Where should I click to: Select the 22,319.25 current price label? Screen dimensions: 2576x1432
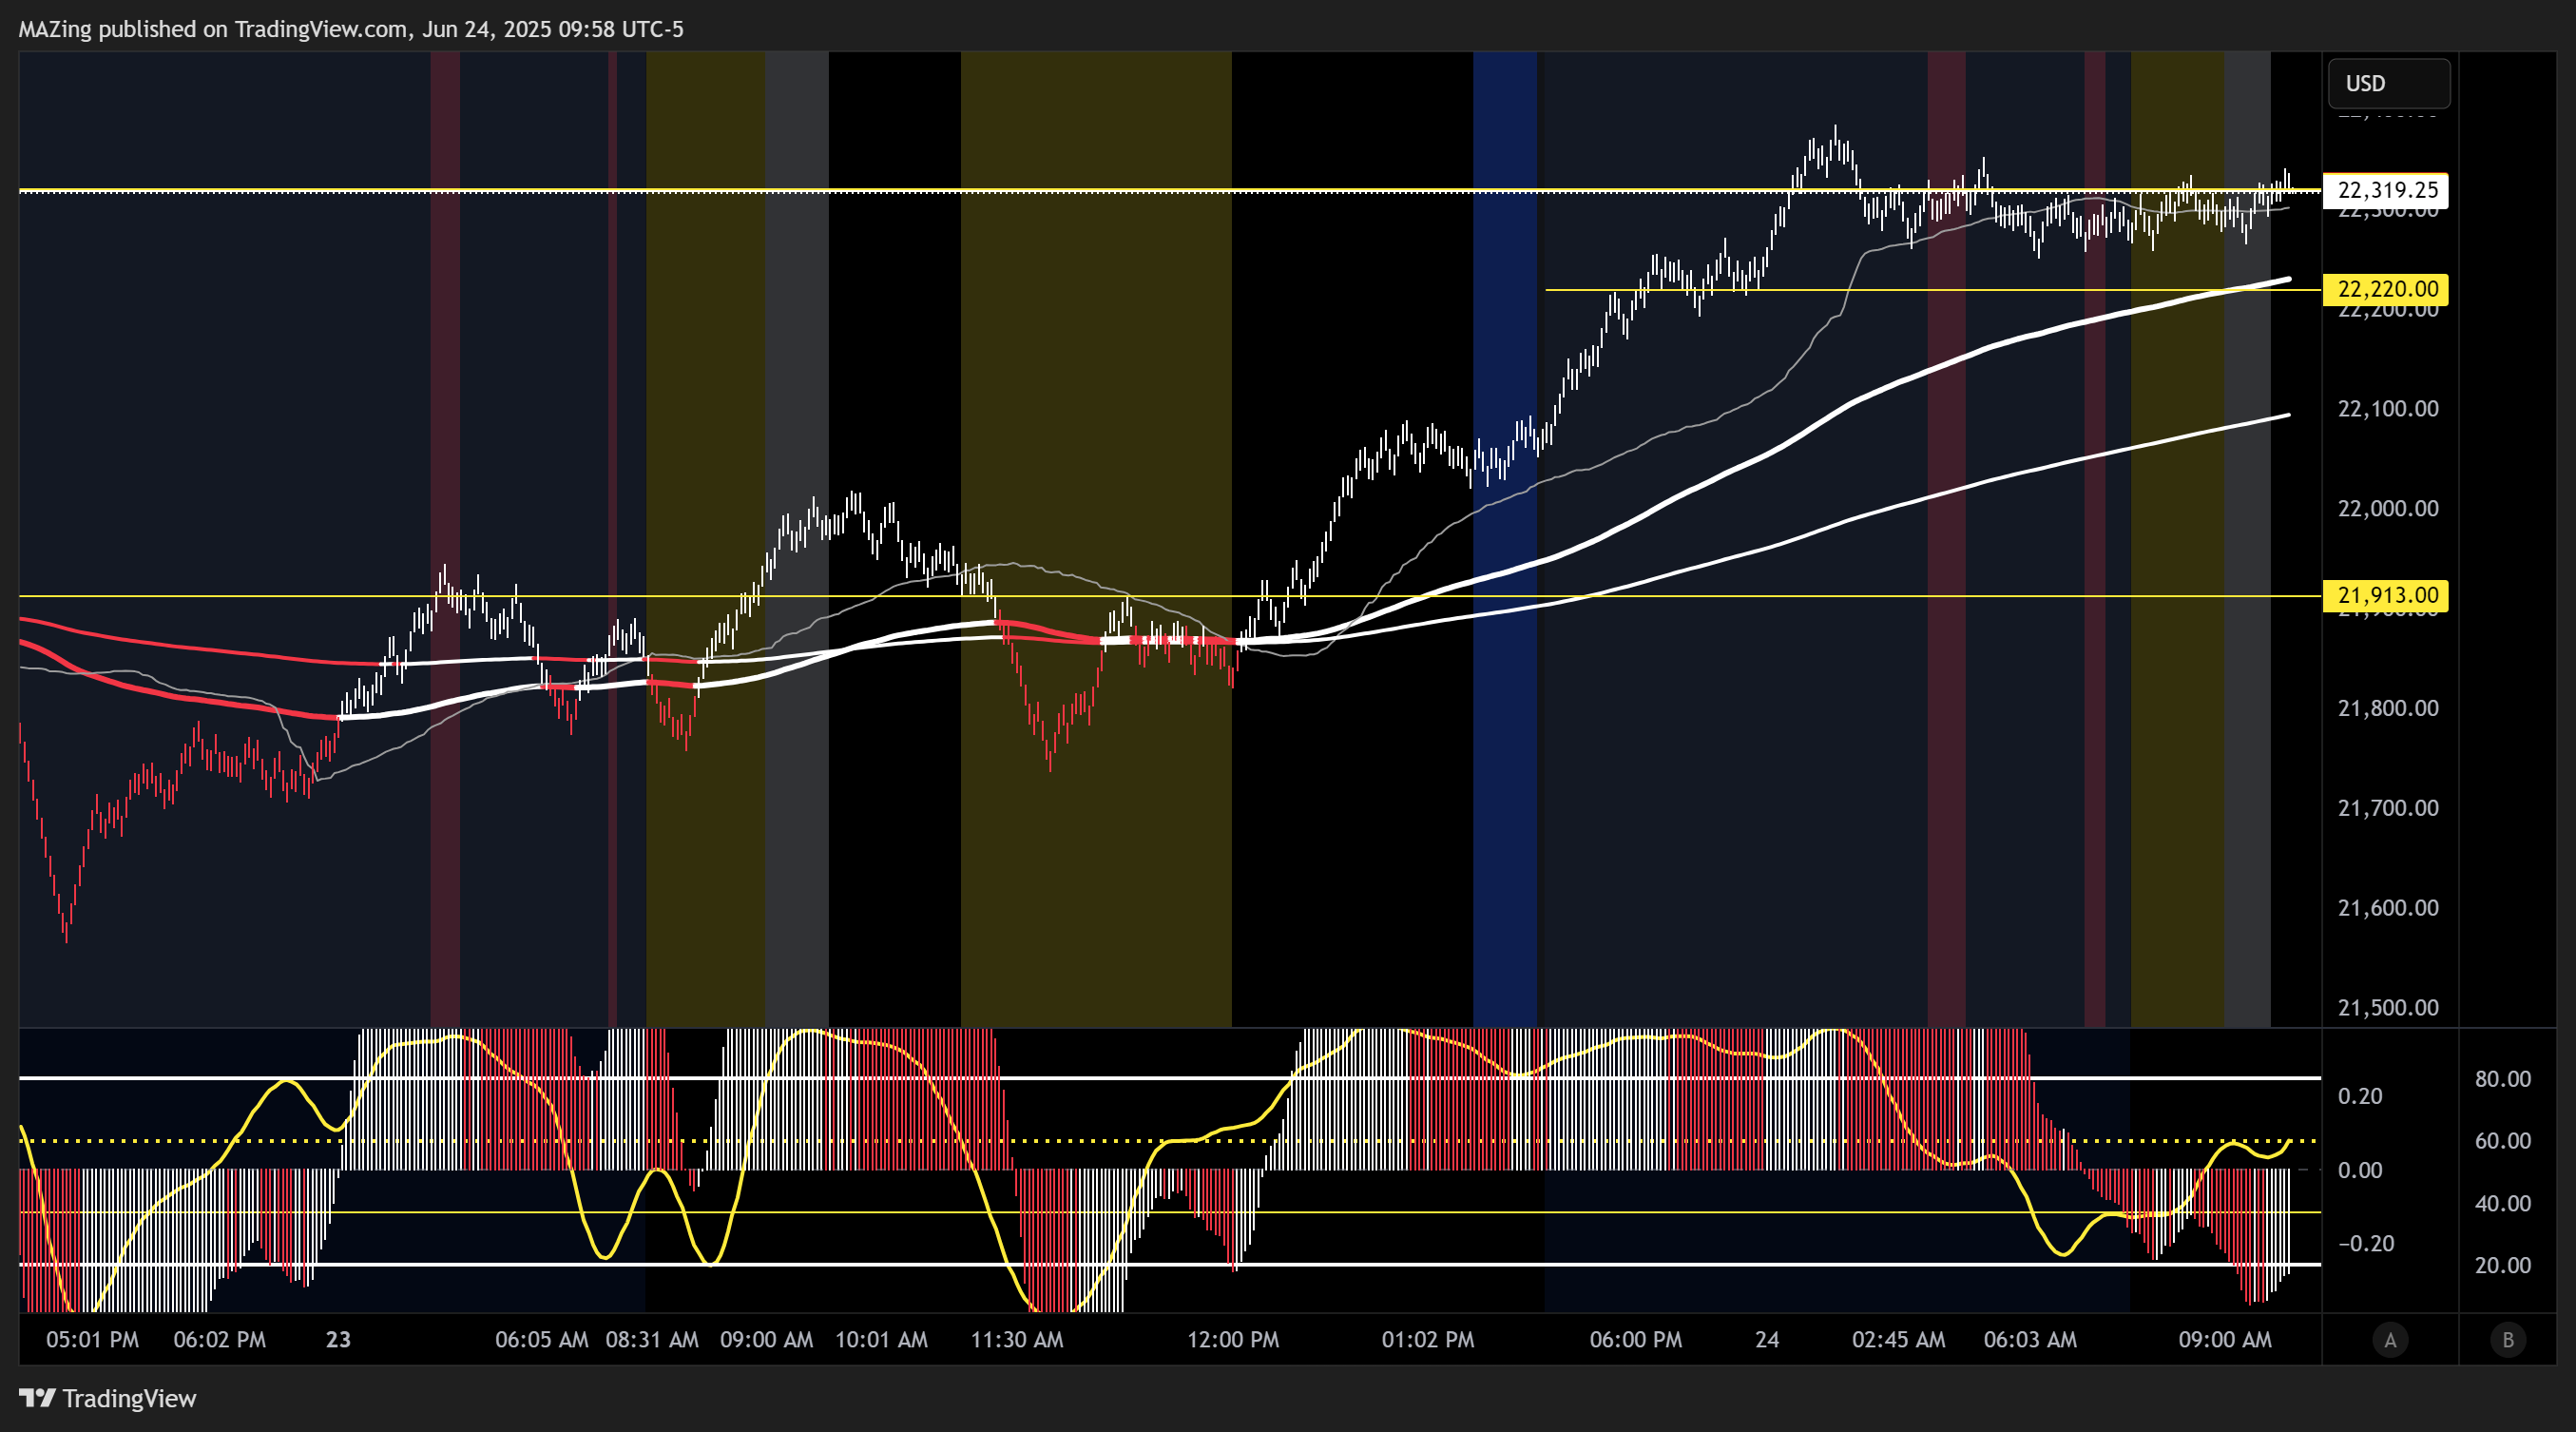[x=2386, y=190]
